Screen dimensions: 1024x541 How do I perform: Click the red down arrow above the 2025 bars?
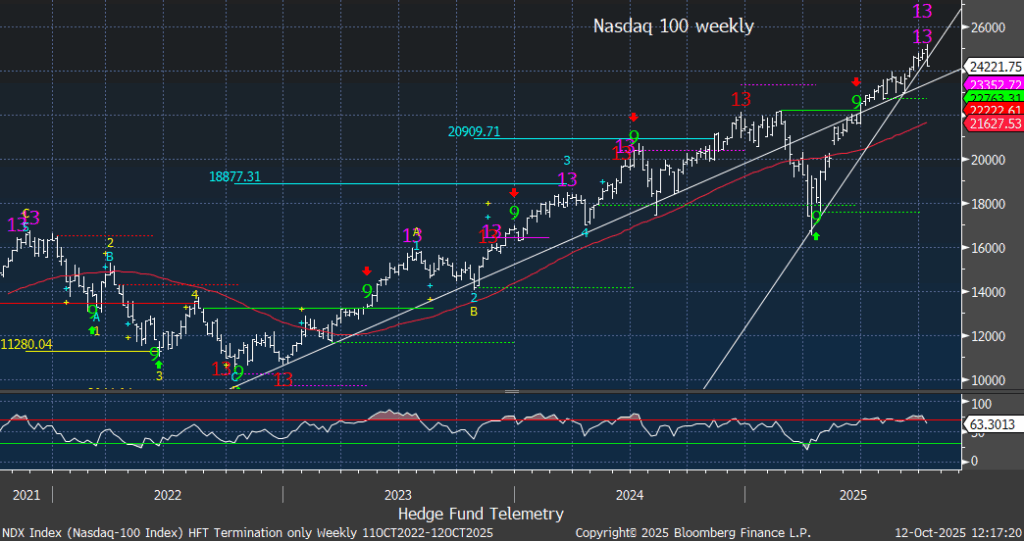click(x=857, y=82)
